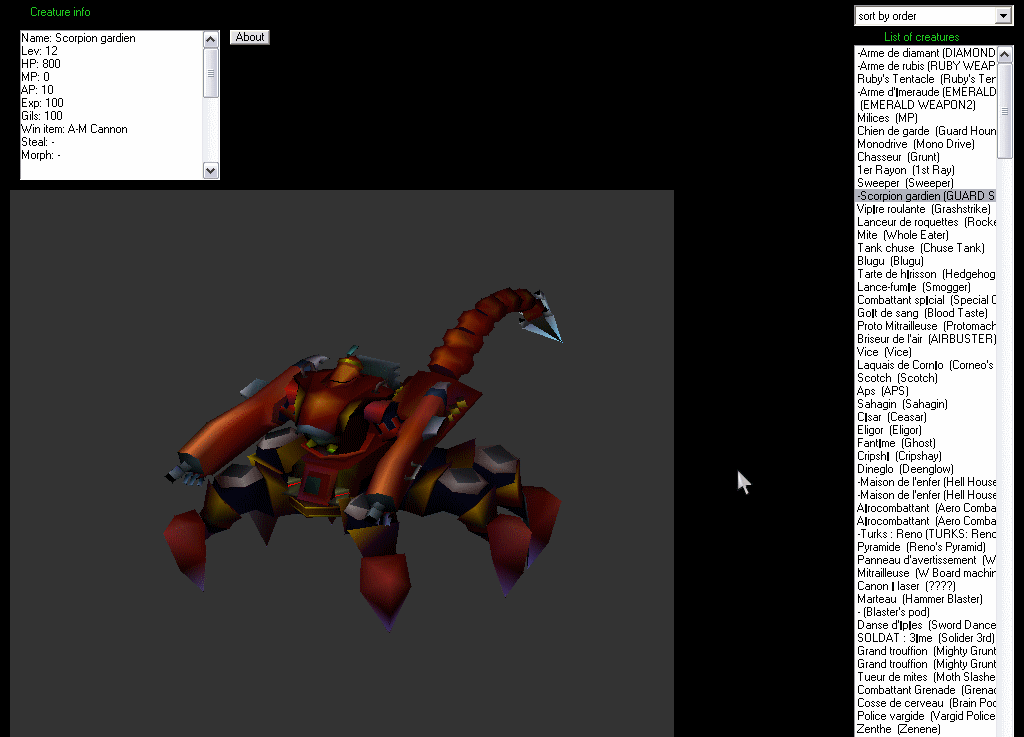Image resolution: width=1024 pixels, height=737 pixels.
Task: Select Zenthe (Zenene) in the list
Action: 926,730
